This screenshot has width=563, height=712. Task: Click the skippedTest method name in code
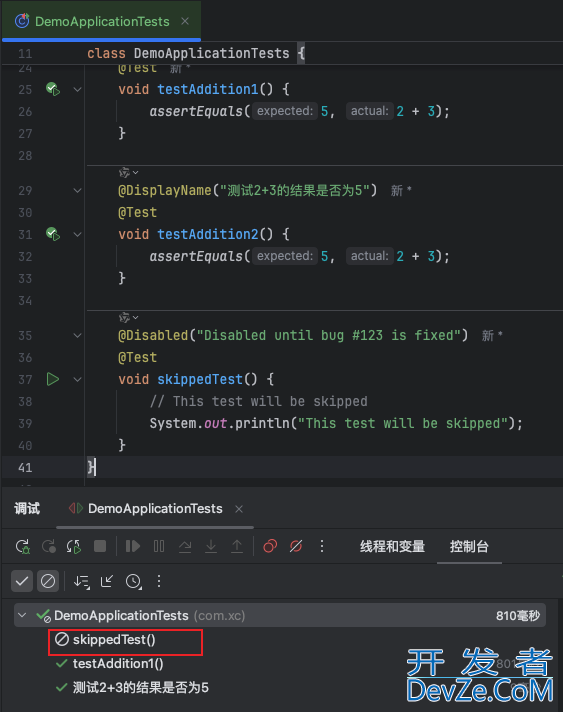click(200, 379)
